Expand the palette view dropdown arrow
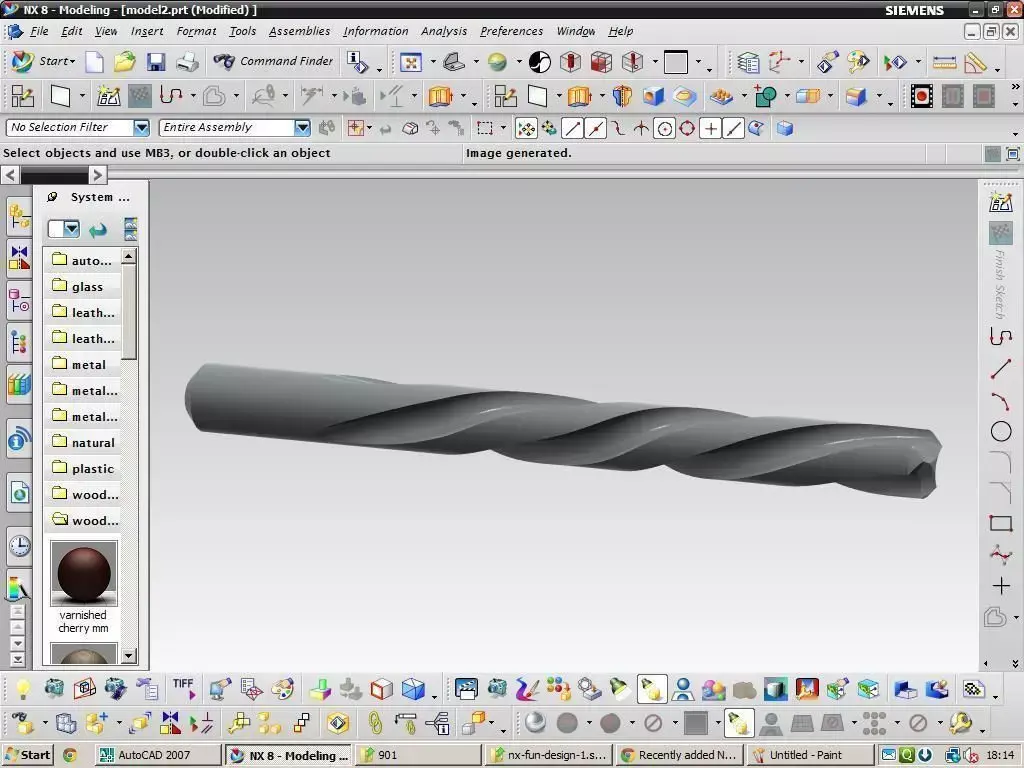The height and width of the screenshot is (768, 1024). (x=72, y=229)
